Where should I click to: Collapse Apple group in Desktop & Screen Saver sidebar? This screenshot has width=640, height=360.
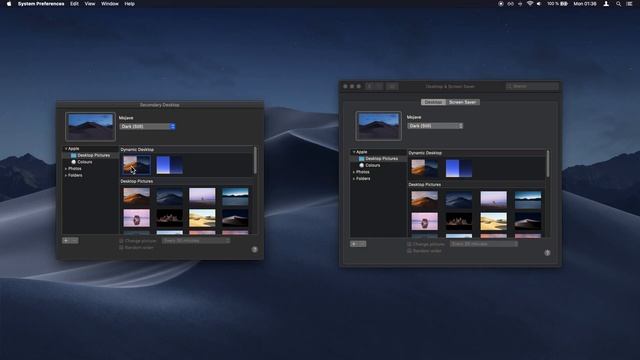pyautogui.click(x=353, y=152)
